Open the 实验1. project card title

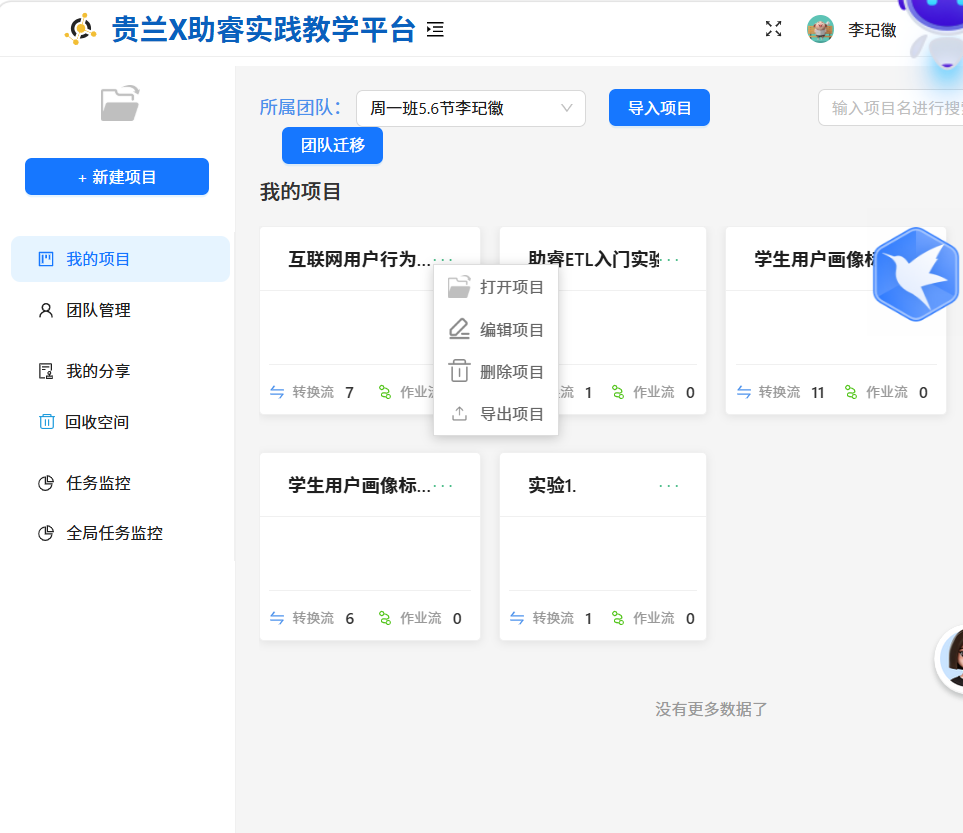(x=552, y=485)
